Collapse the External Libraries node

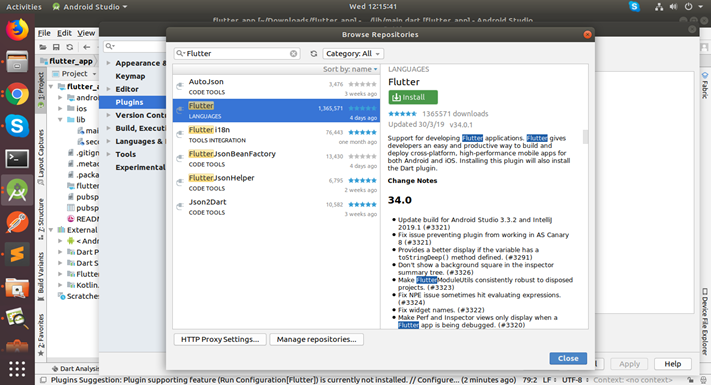pyautogui.click(x=51, y=230)
